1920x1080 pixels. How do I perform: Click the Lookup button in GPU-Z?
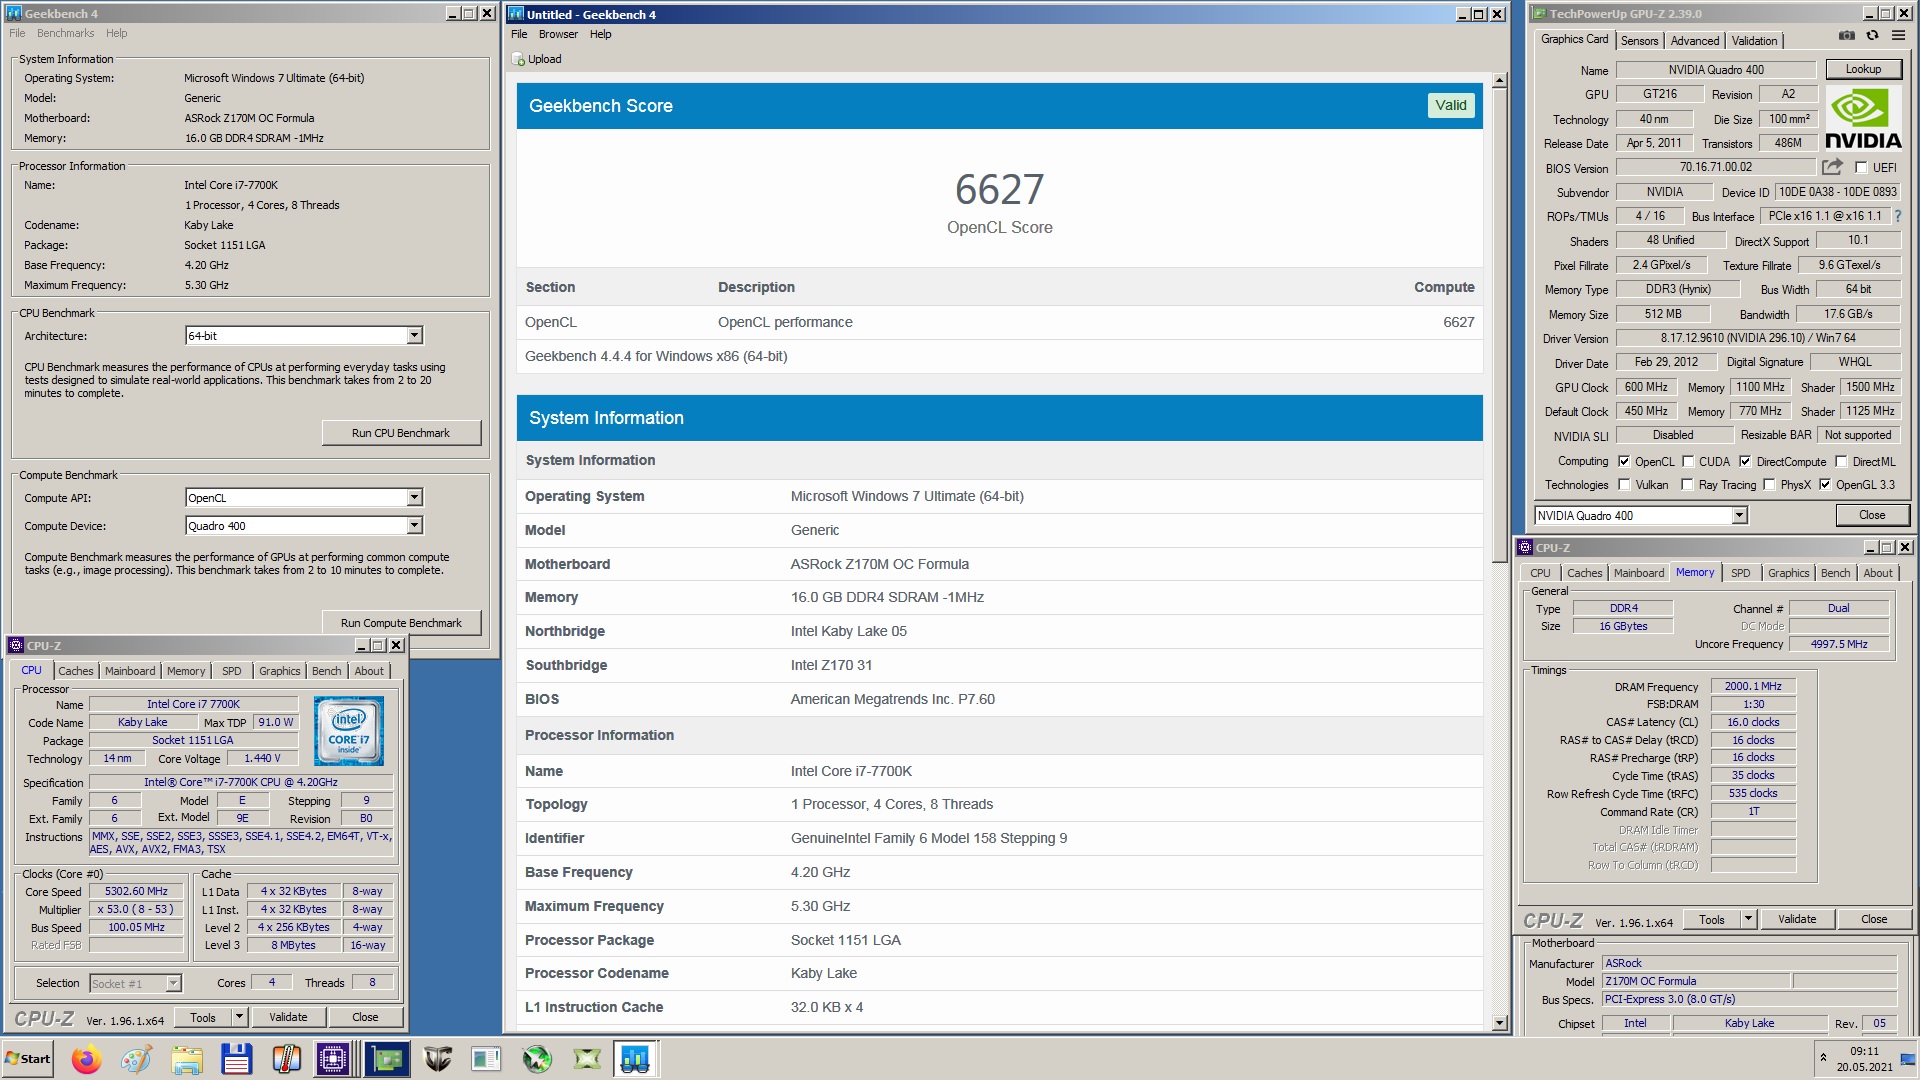[1863, 69]
